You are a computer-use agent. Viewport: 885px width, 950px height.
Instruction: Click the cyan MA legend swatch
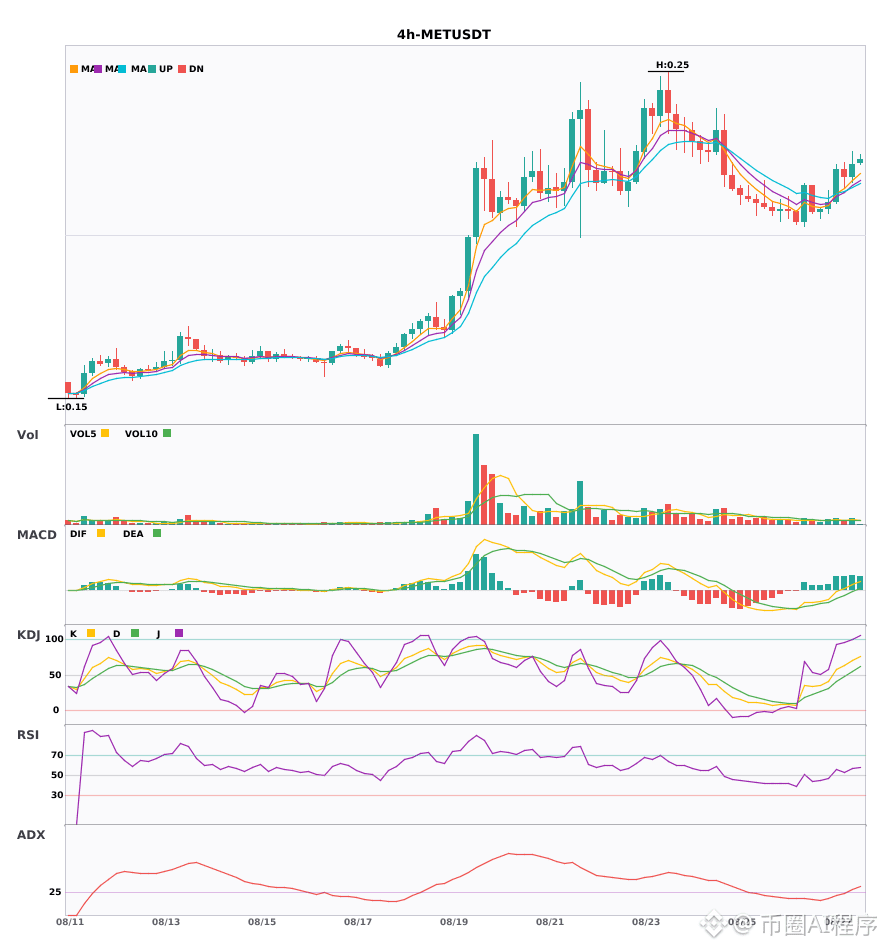click(122, 69)
